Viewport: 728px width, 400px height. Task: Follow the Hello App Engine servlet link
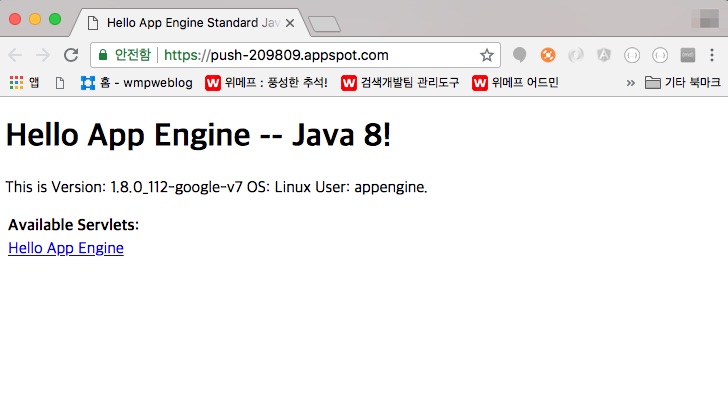coord(66,248)
